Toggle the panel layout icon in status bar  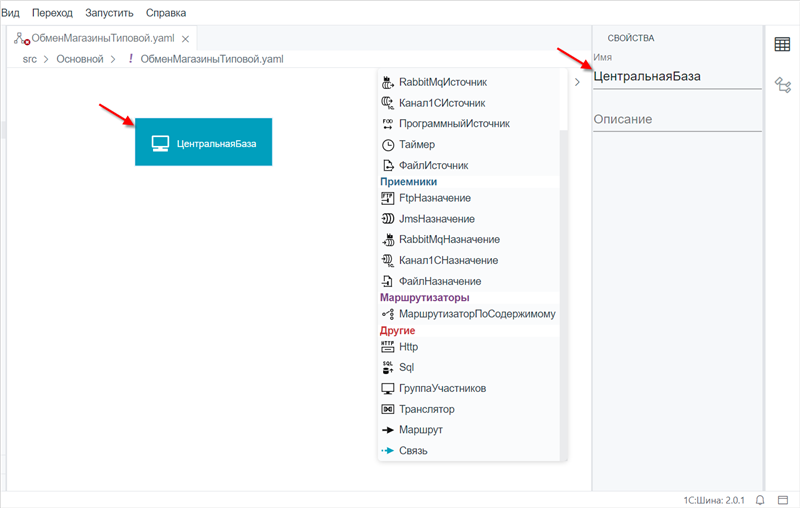(783, 500)
